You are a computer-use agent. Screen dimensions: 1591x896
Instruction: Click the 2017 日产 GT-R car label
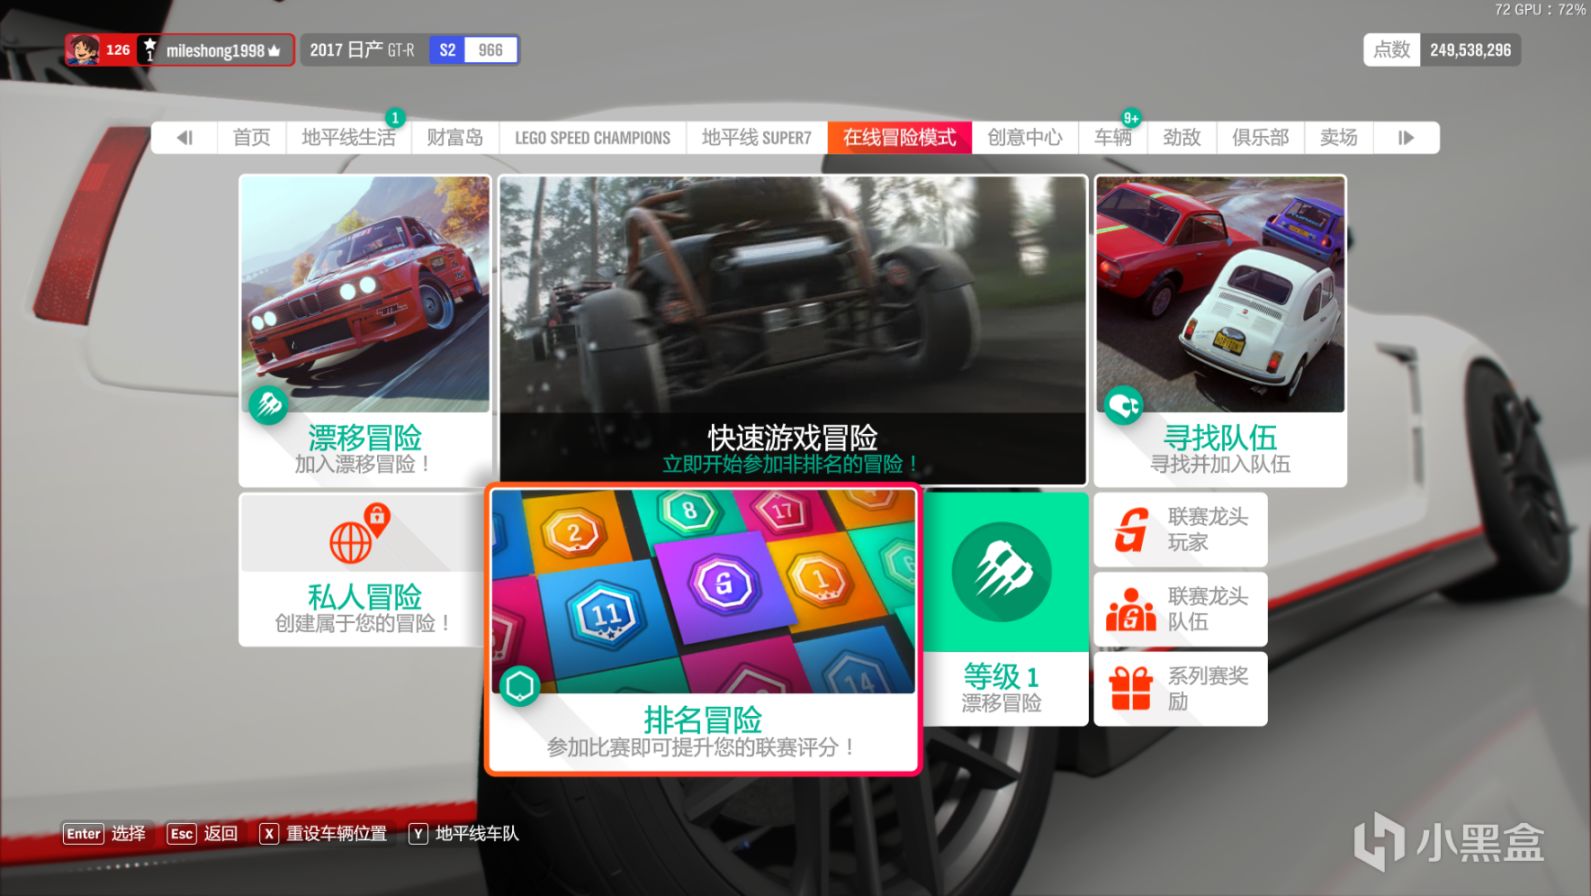pyautogui.click(x=362, y=50)
